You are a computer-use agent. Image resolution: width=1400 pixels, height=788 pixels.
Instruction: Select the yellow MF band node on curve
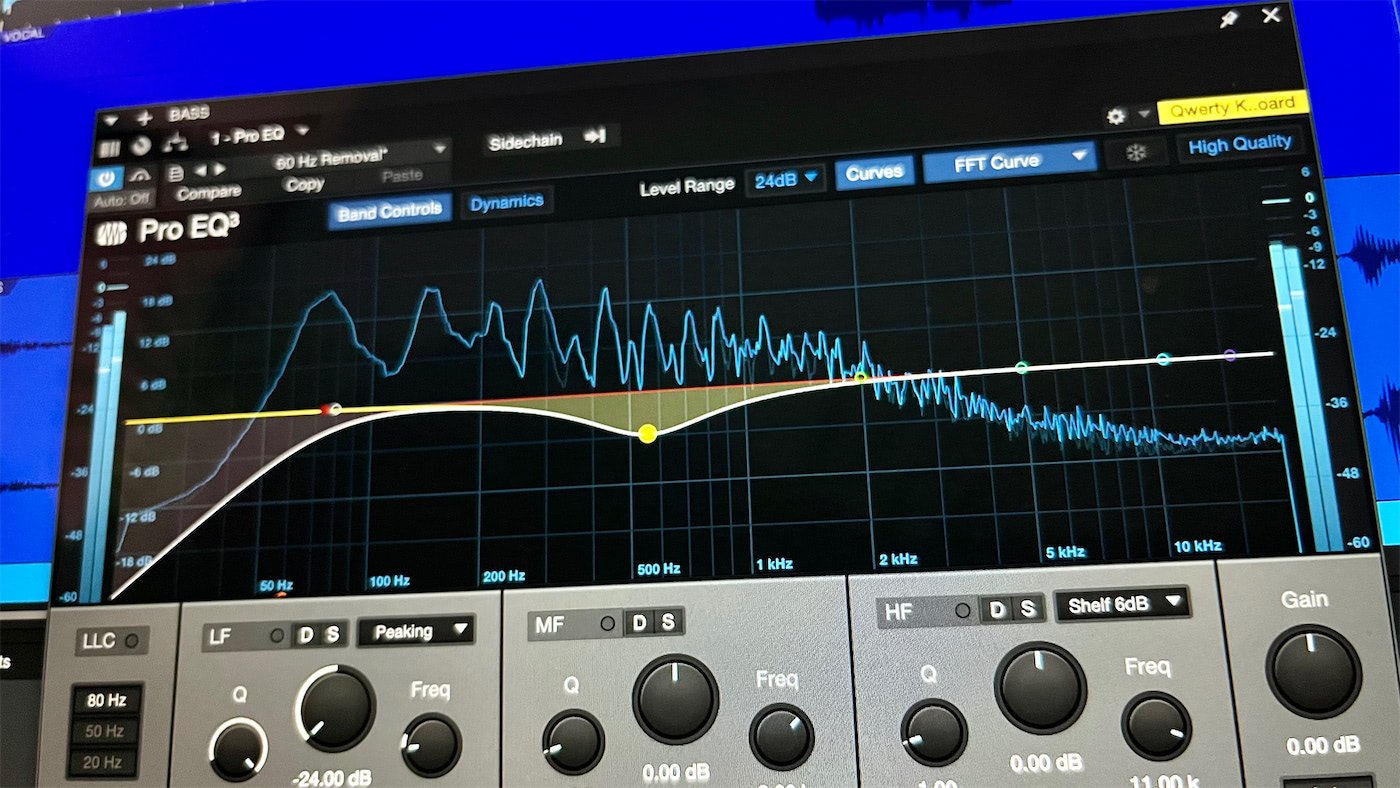(x=647, y=433)
